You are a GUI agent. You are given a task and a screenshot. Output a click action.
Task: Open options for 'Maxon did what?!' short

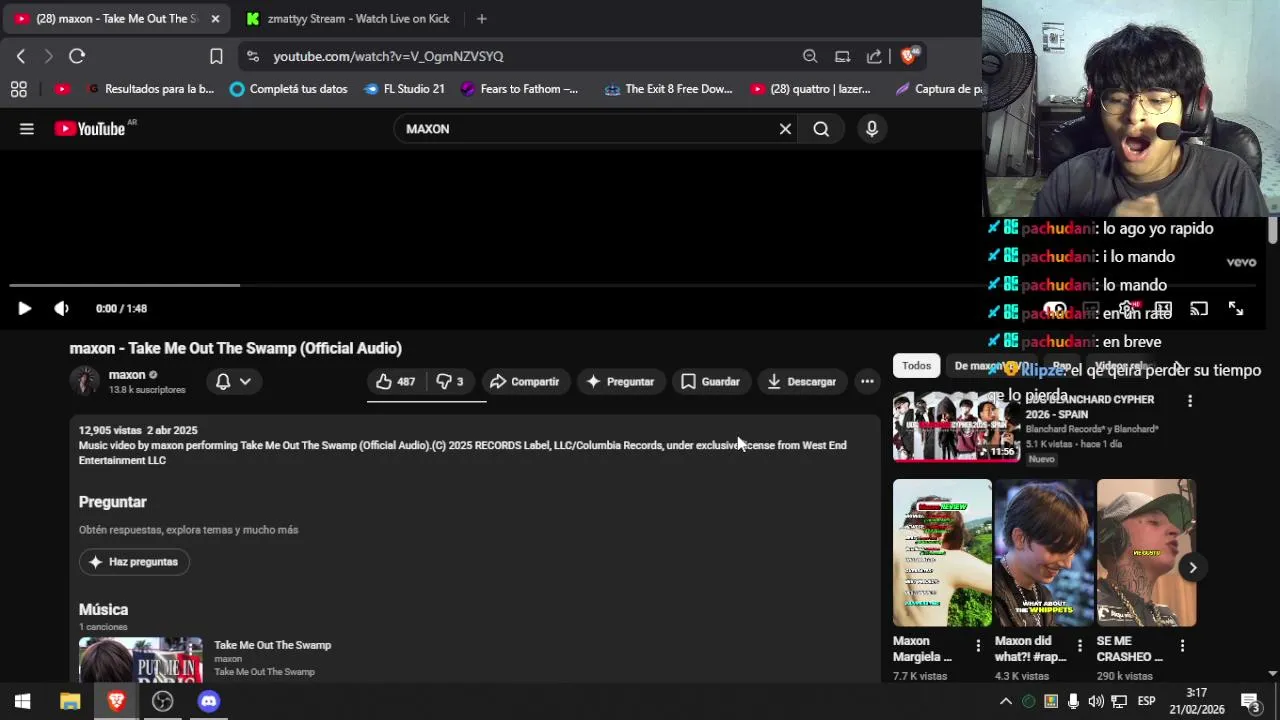[x=1080, y=646]
